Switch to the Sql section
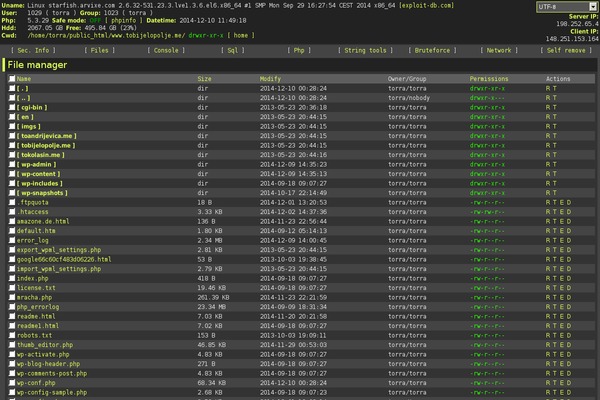The height and width of the screenshot is (400, 600). [x=233, y=50]
